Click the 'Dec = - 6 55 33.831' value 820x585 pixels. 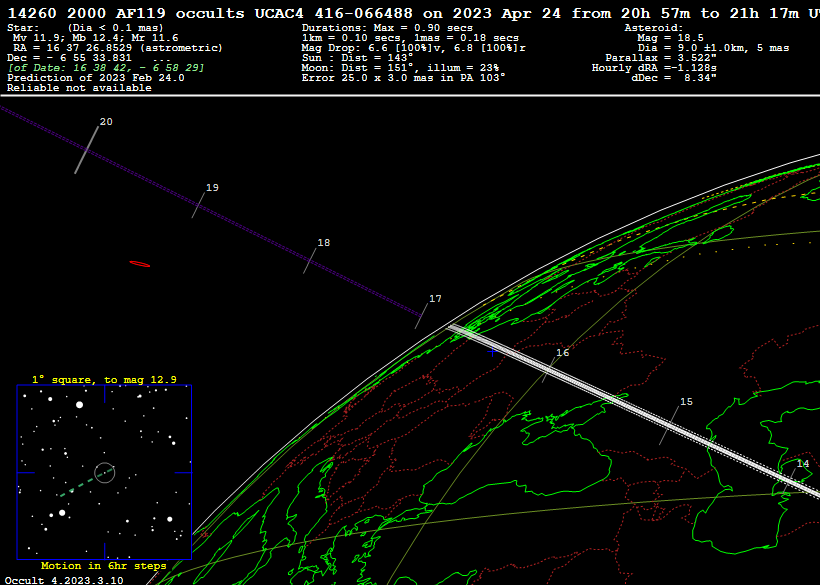[70, 58]
